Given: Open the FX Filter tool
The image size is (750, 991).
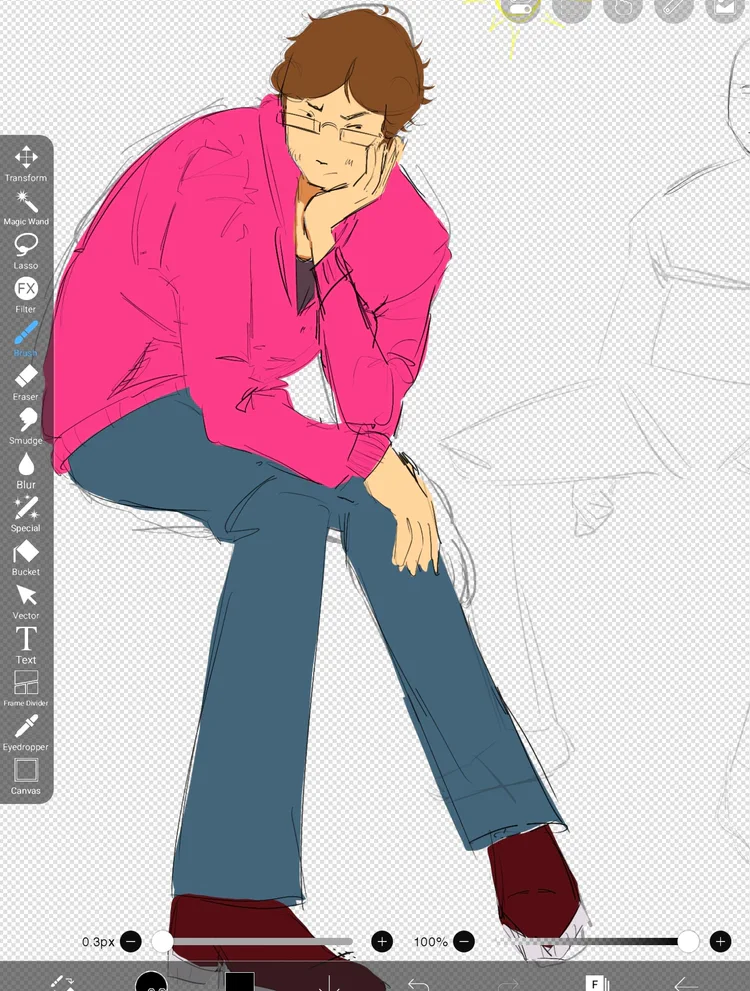Looking at the screenshot, I should pyautogui.click(x=26, y=295).
